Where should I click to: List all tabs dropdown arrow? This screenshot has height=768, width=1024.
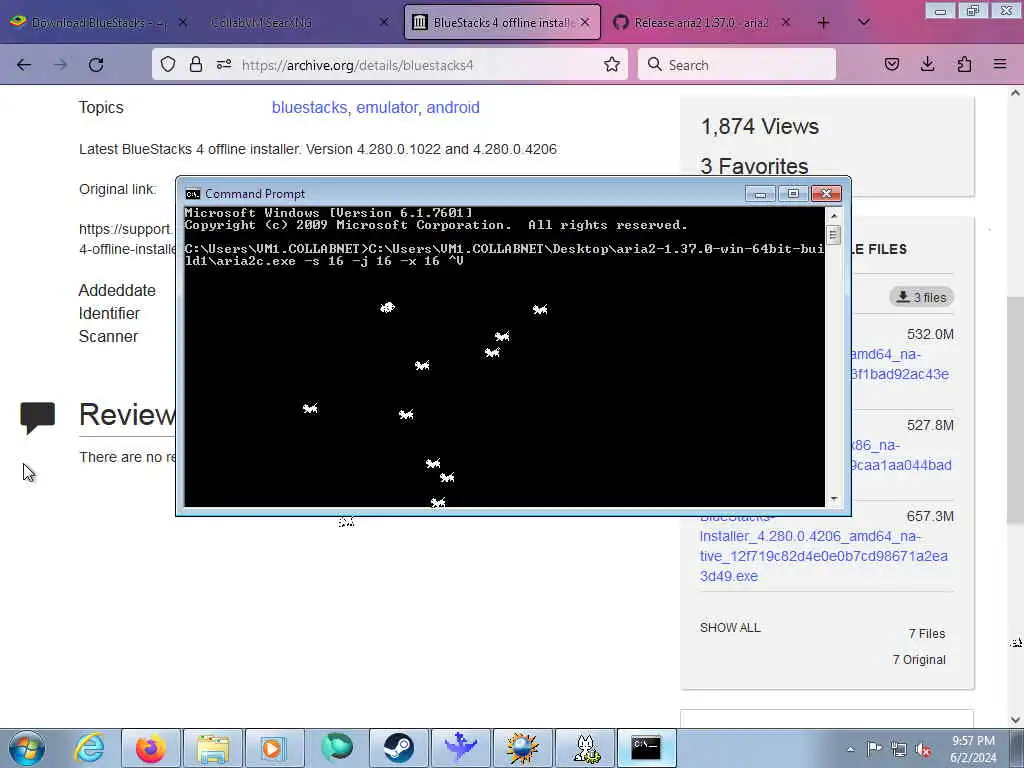click(863, 23)
